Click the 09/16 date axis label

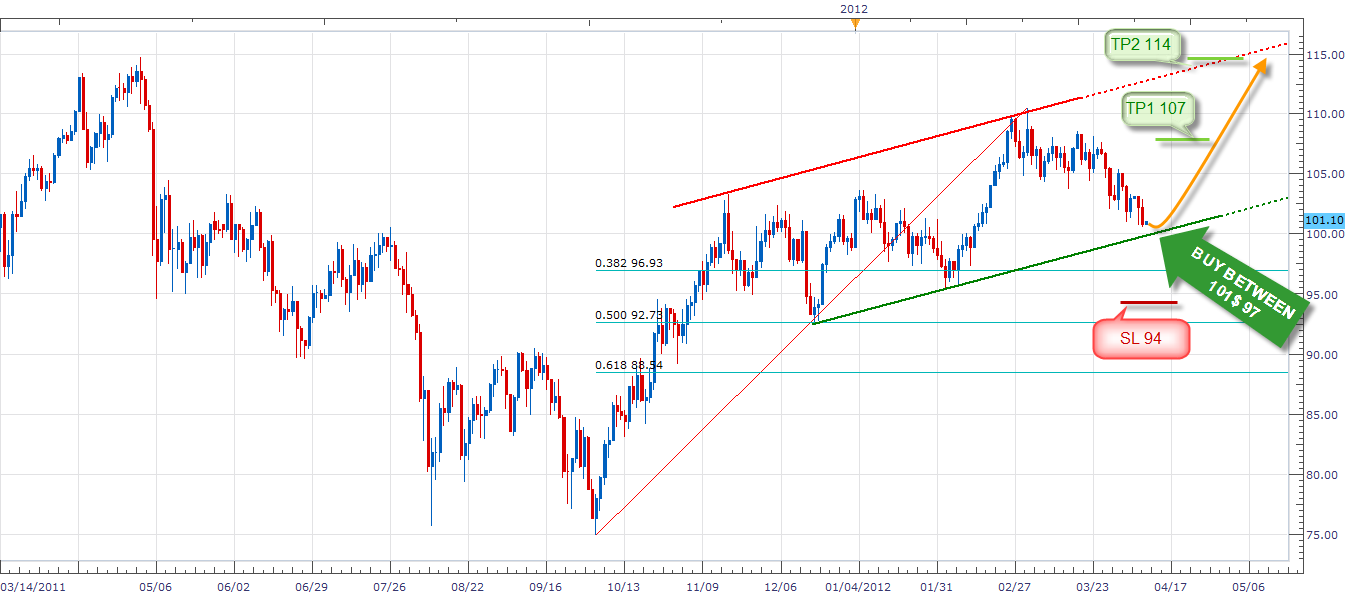pyautogui.click(x=545, y=588)
